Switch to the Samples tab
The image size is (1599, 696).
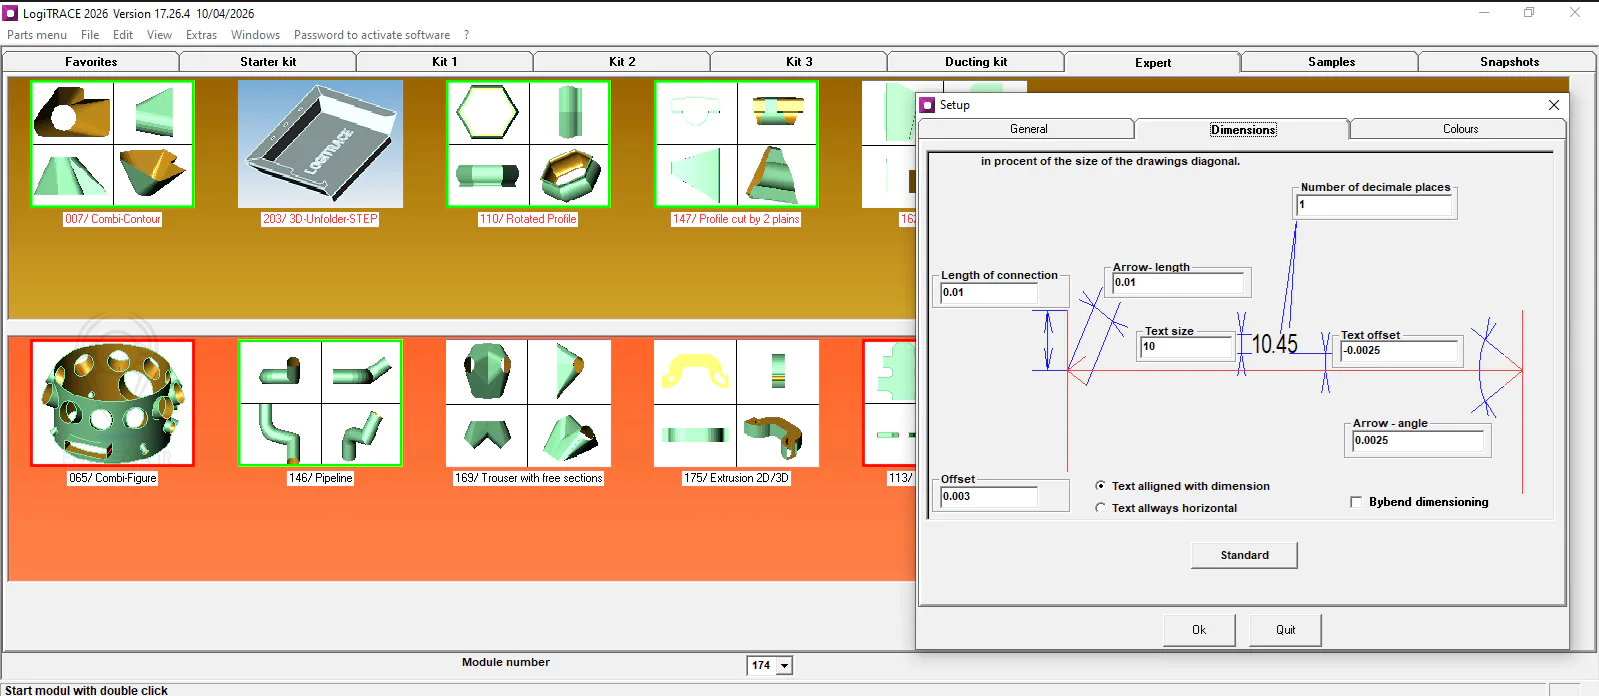tap(1331, 62)
